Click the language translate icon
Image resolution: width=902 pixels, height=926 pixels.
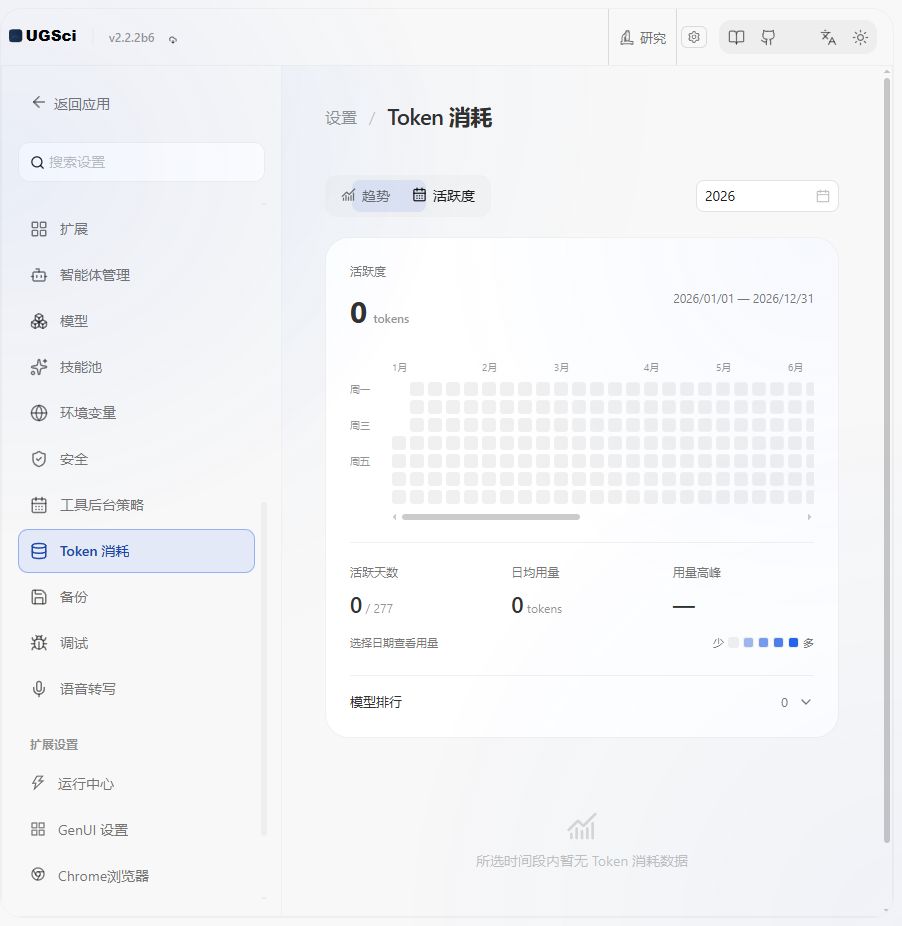(x=828, y=38)
